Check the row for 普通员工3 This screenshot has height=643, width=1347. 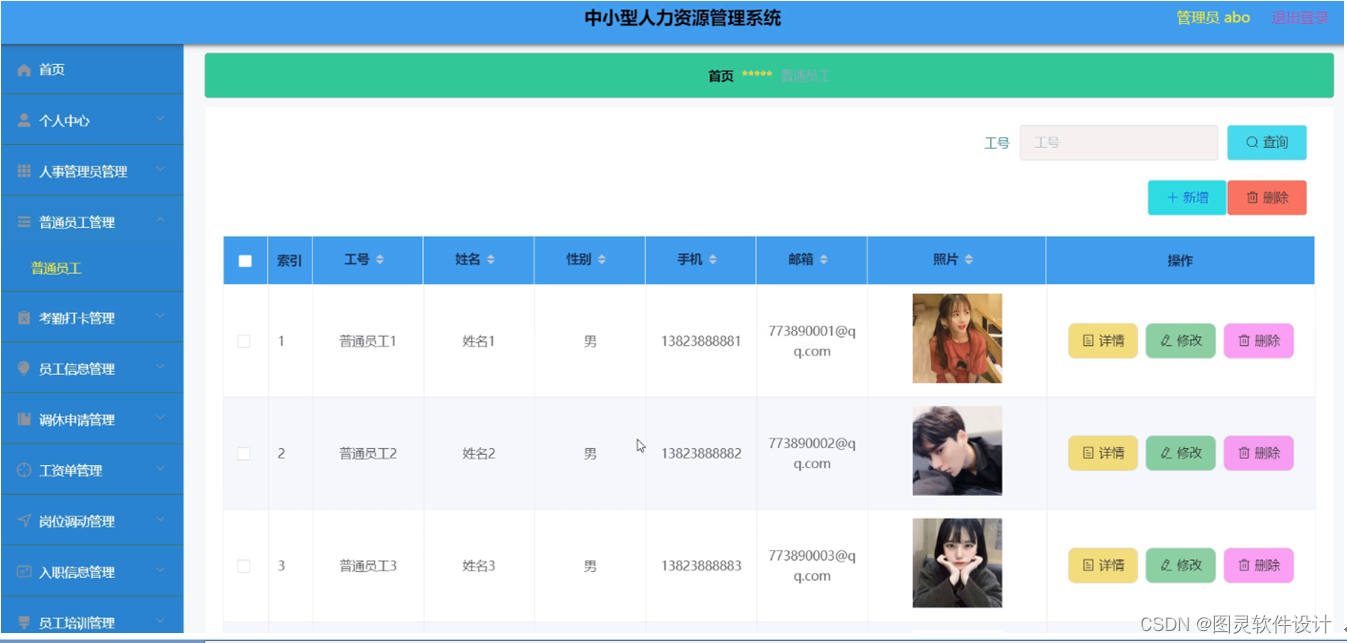tap(244, 566)
